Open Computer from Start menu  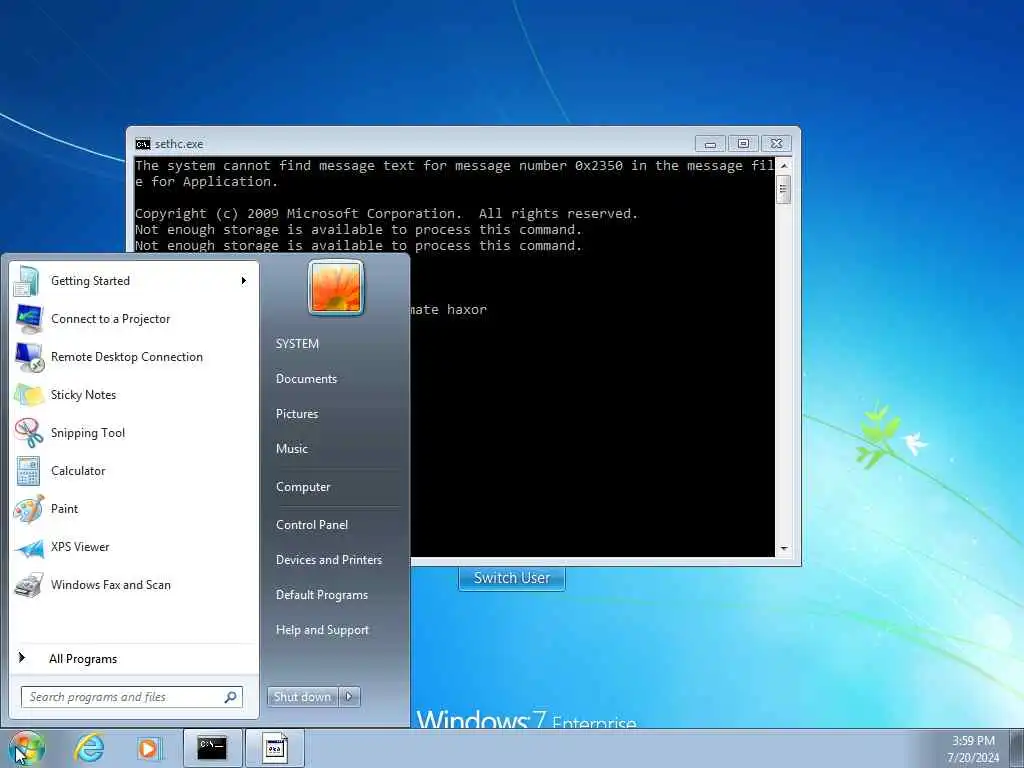[303, 487]
